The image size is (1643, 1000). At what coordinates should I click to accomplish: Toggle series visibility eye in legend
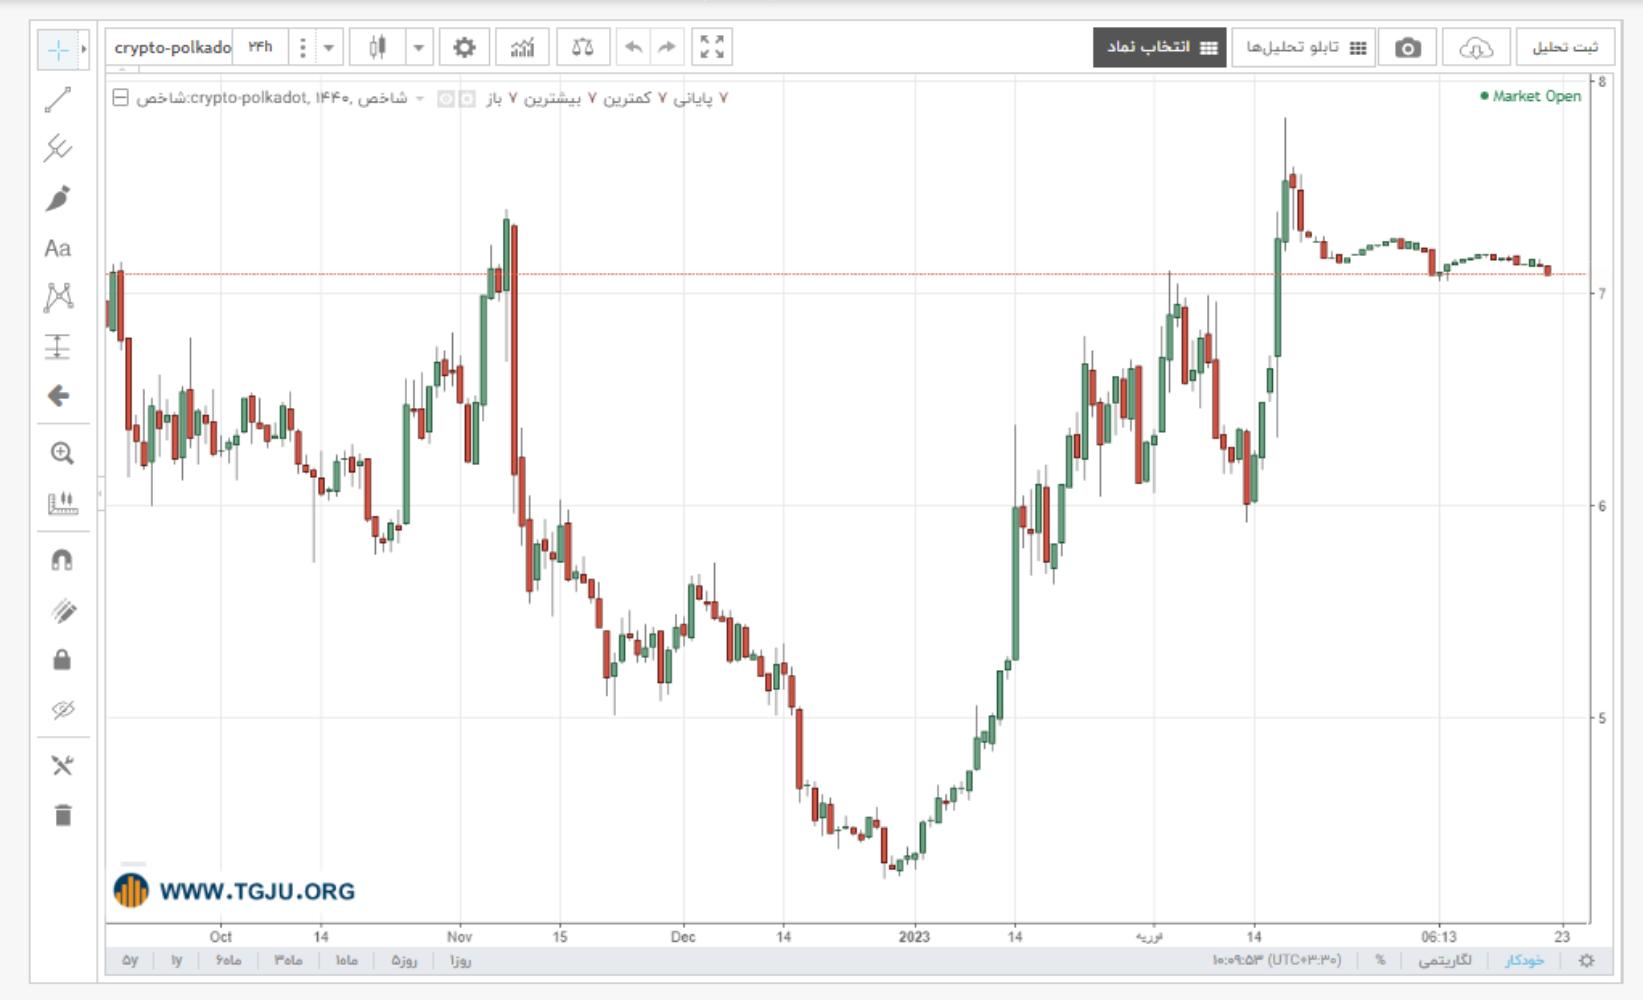tap(446, 98)
